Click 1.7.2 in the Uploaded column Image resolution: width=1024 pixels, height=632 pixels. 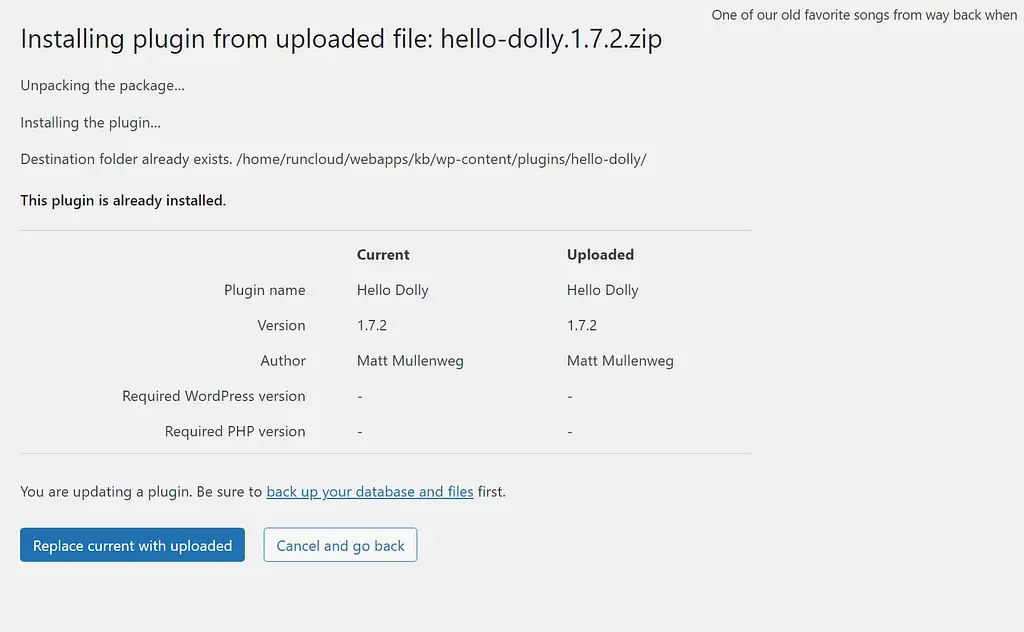point(581,325)
